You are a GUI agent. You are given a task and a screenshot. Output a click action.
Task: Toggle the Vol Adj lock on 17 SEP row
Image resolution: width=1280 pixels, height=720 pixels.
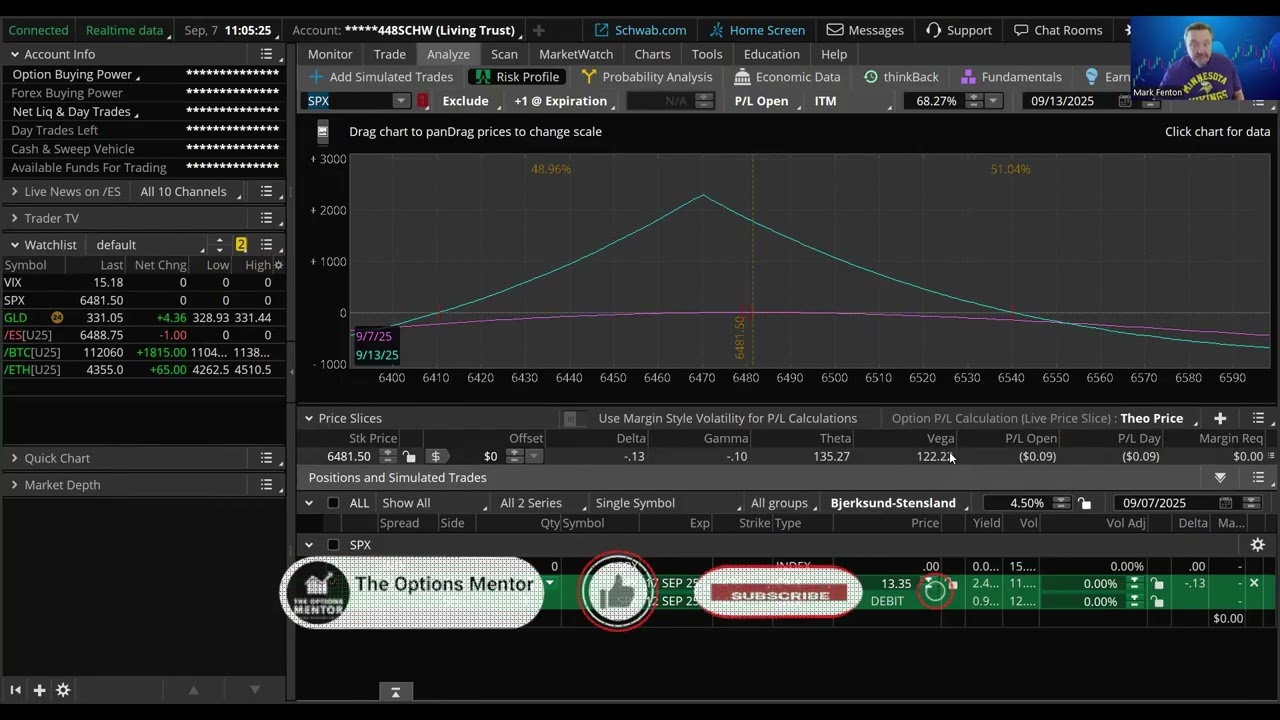(1157, 584)
